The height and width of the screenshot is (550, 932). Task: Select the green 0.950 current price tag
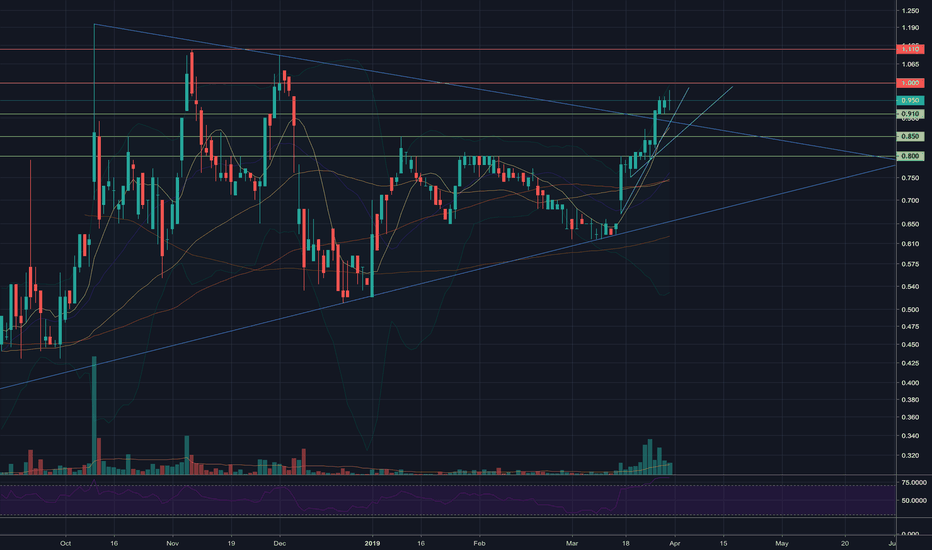click(x=910, y=100)
